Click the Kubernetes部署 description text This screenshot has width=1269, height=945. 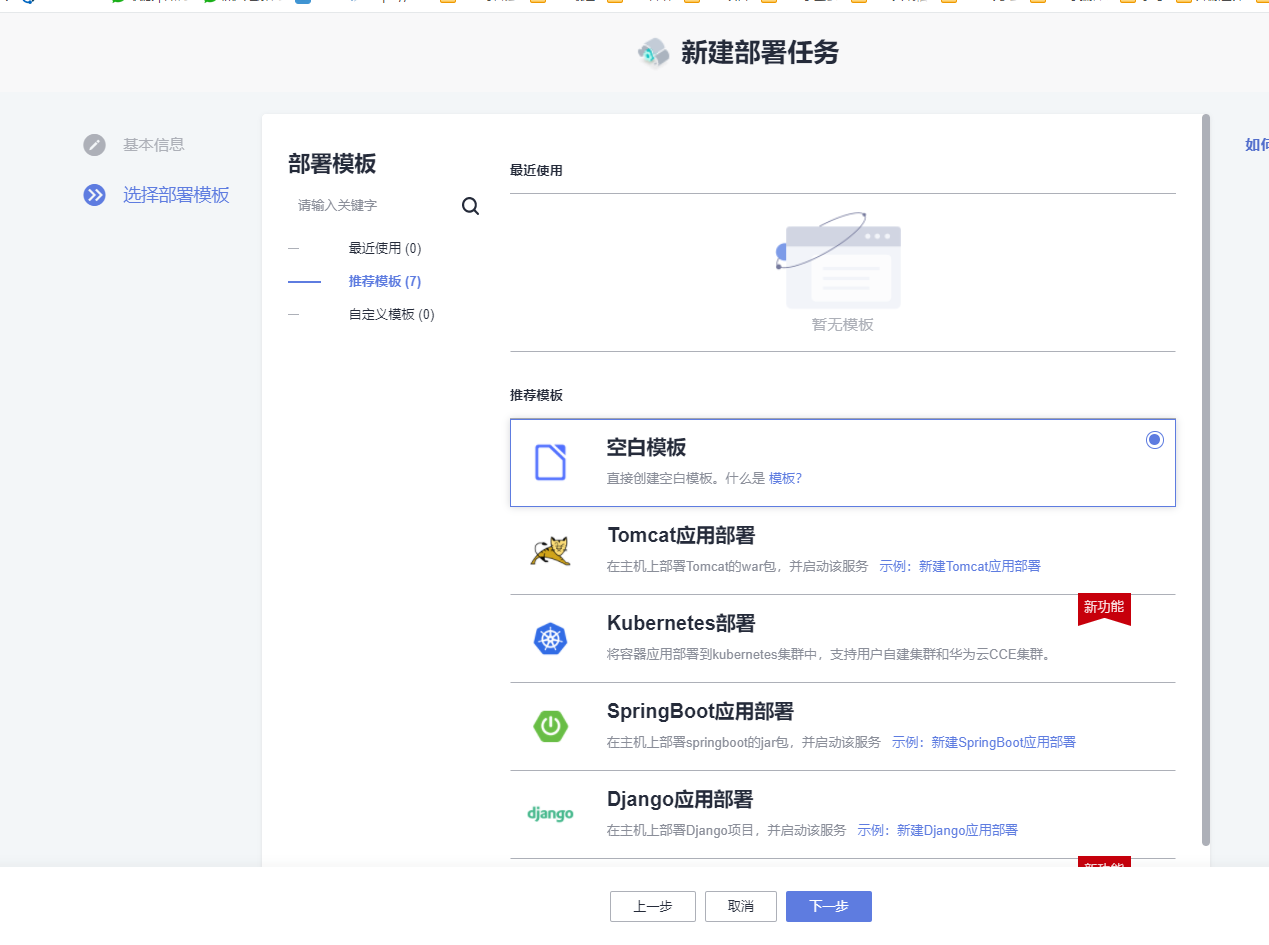(x=831, y=655)
